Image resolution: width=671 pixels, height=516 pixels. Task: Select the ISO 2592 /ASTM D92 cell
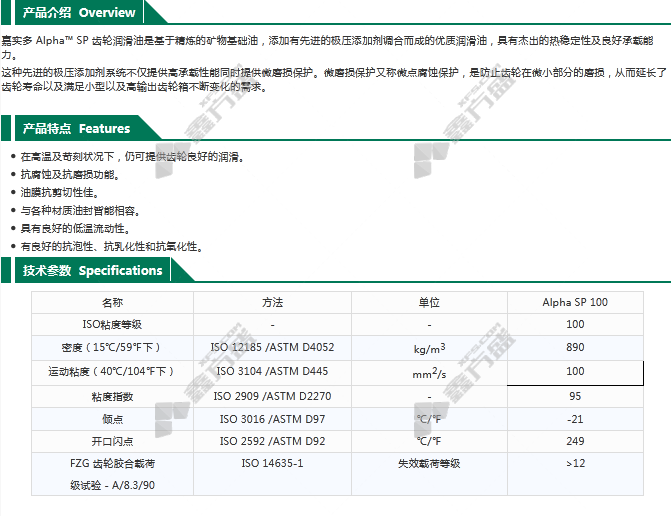coord(272,441)
